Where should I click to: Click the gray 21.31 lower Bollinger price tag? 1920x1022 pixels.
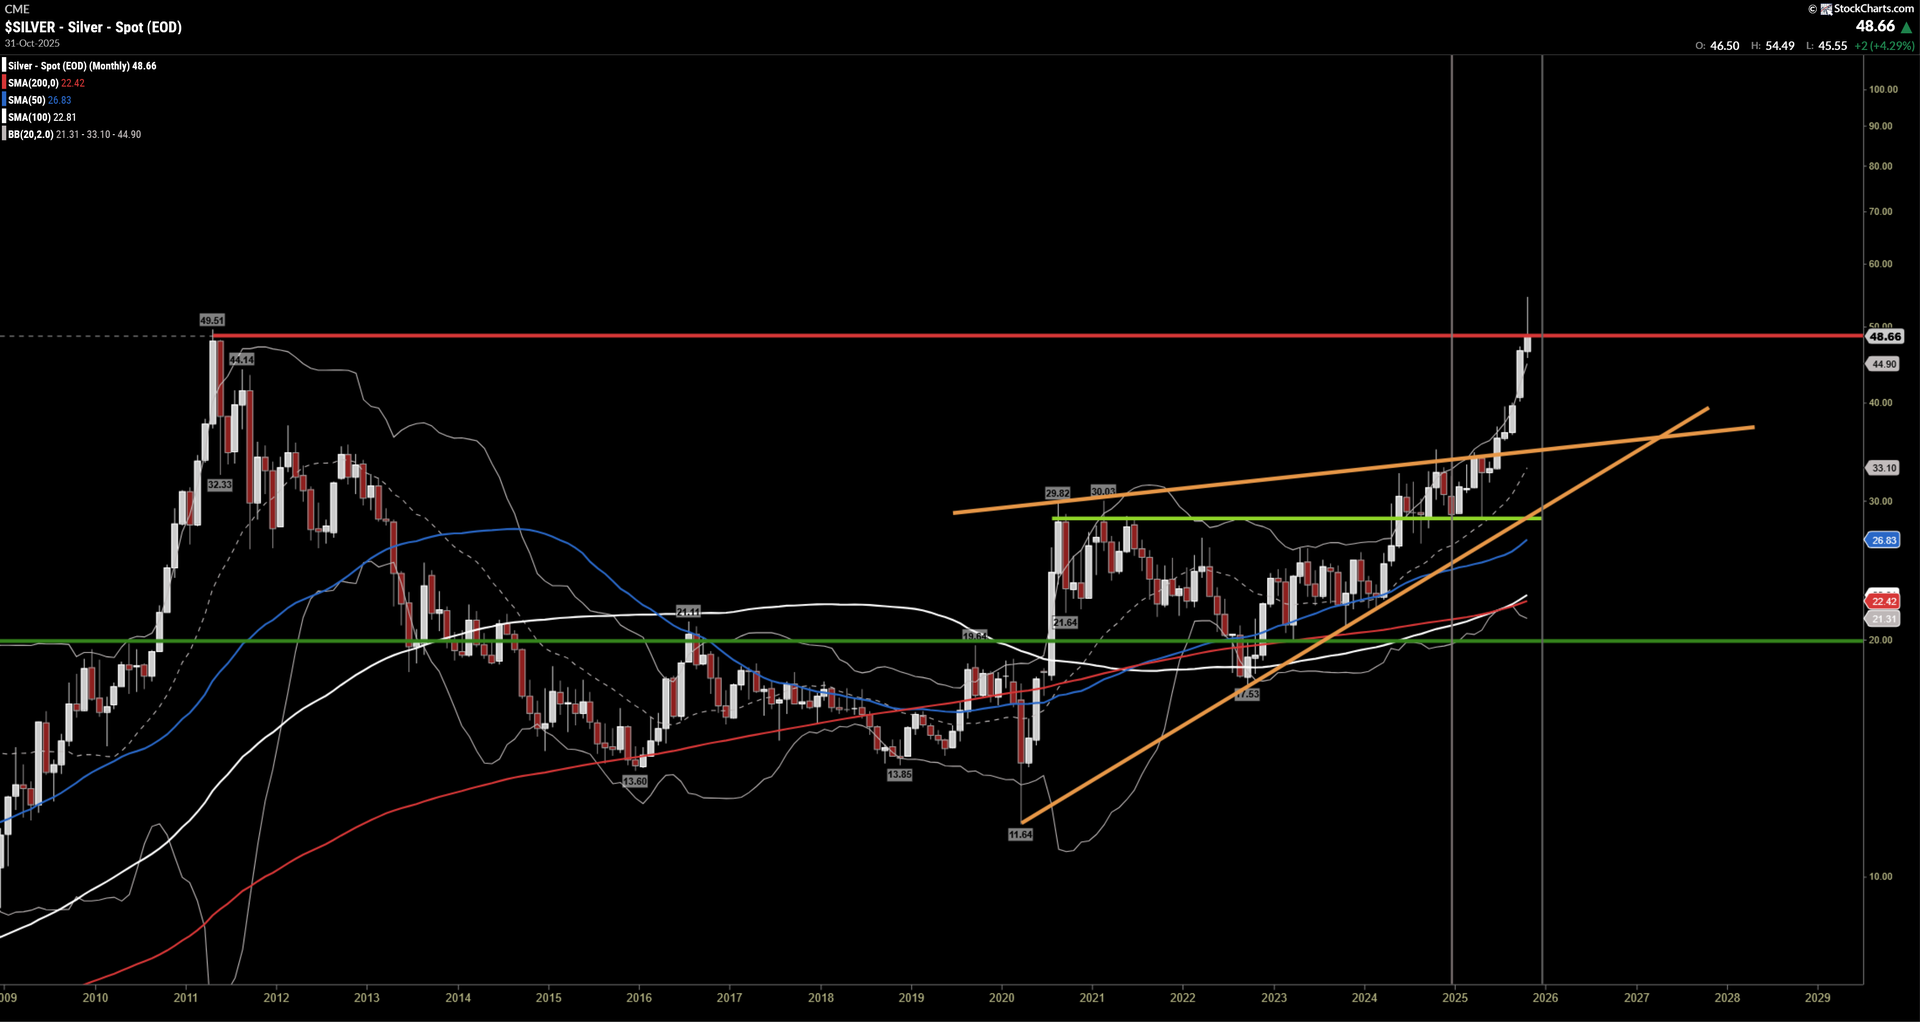point(1884,619)
